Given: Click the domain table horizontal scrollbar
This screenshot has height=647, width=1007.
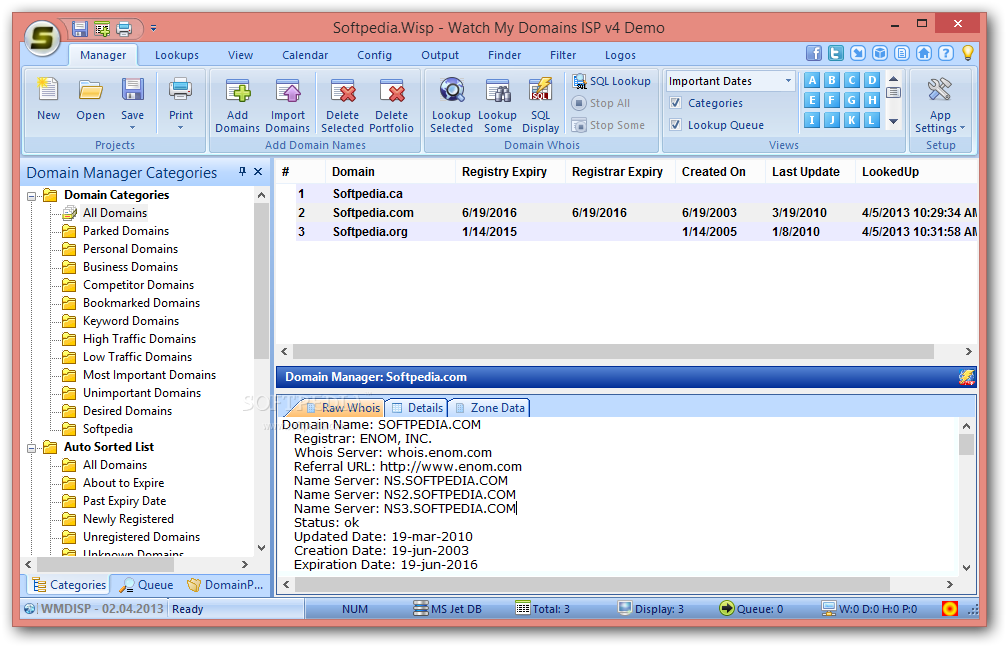Looking at the screenshot, I should (x=613, y=351).
